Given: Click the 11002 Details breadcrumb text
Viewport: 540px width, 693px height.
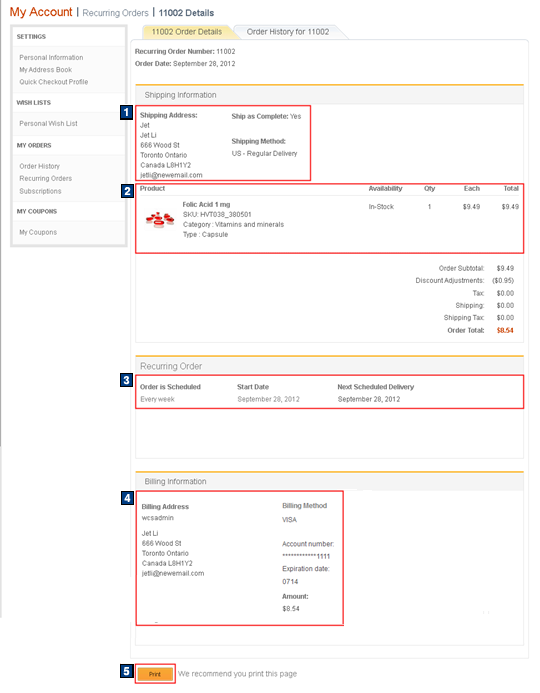Looking at the screenshot, I should pyautogui.click(x=186, y=13).
